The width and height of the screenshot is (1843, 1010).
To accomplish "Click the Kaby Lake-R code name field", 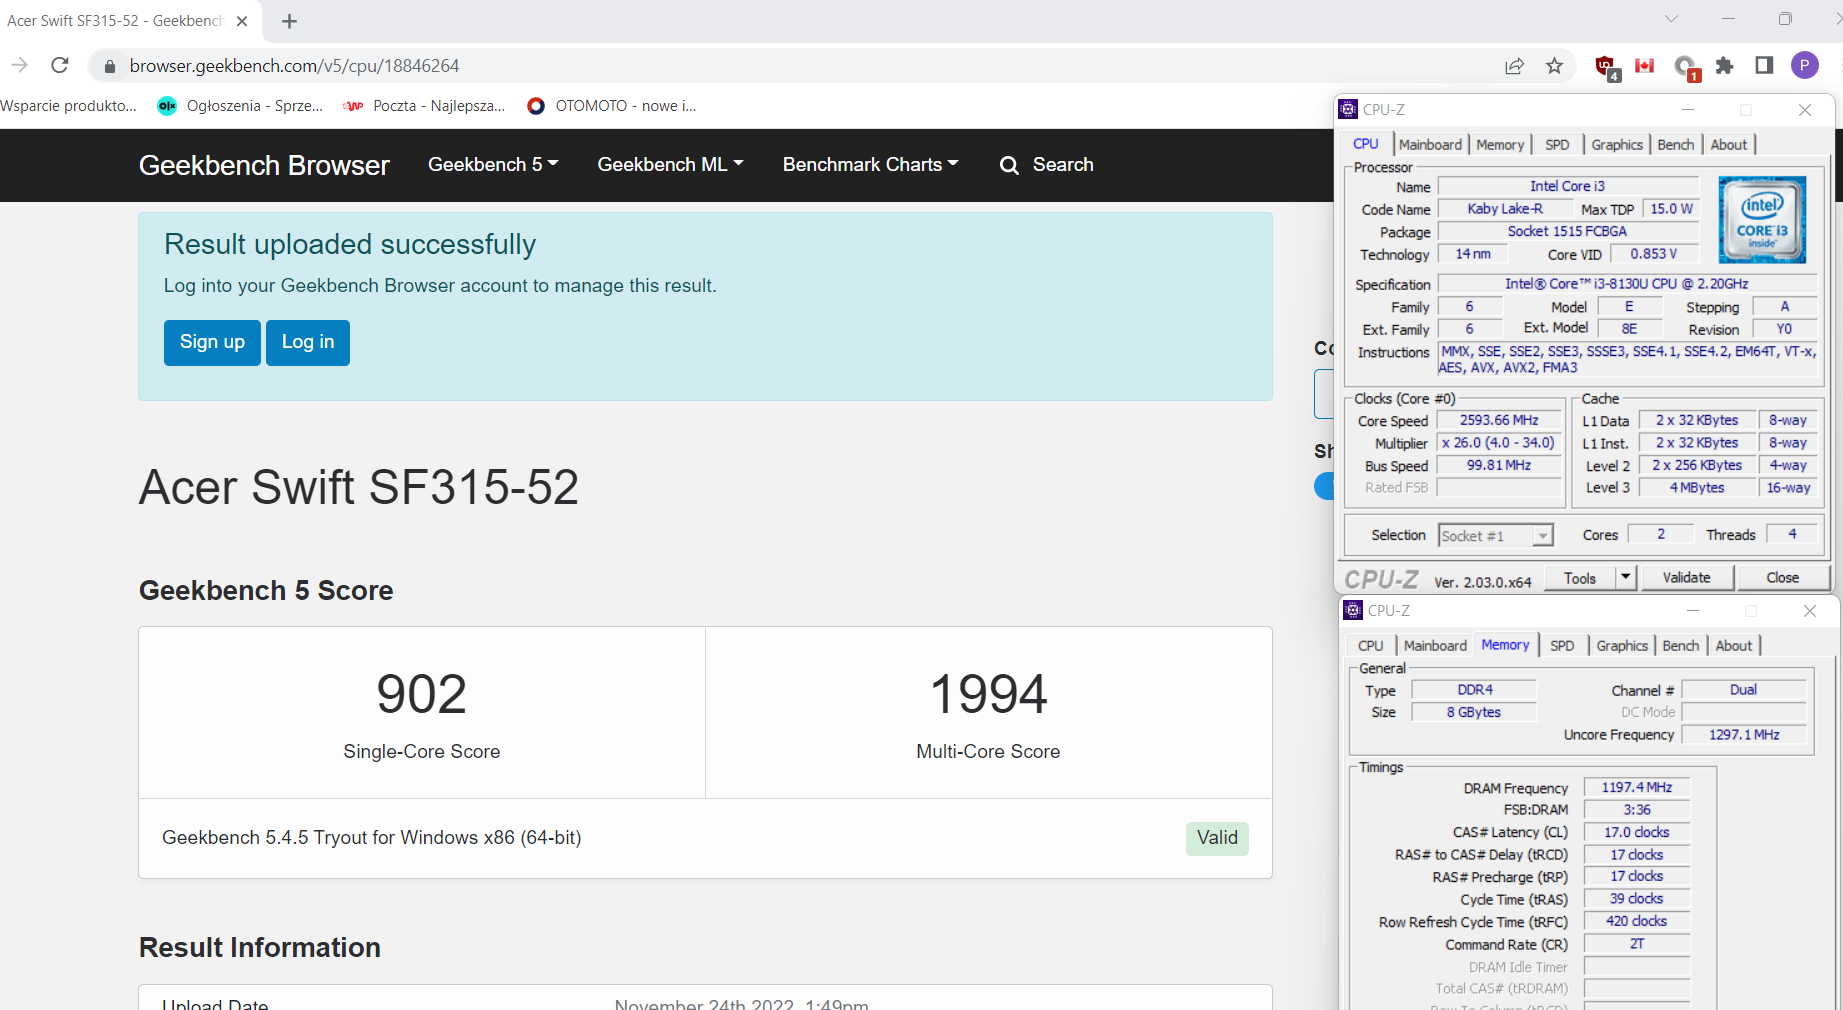I will click(1505, 209).
